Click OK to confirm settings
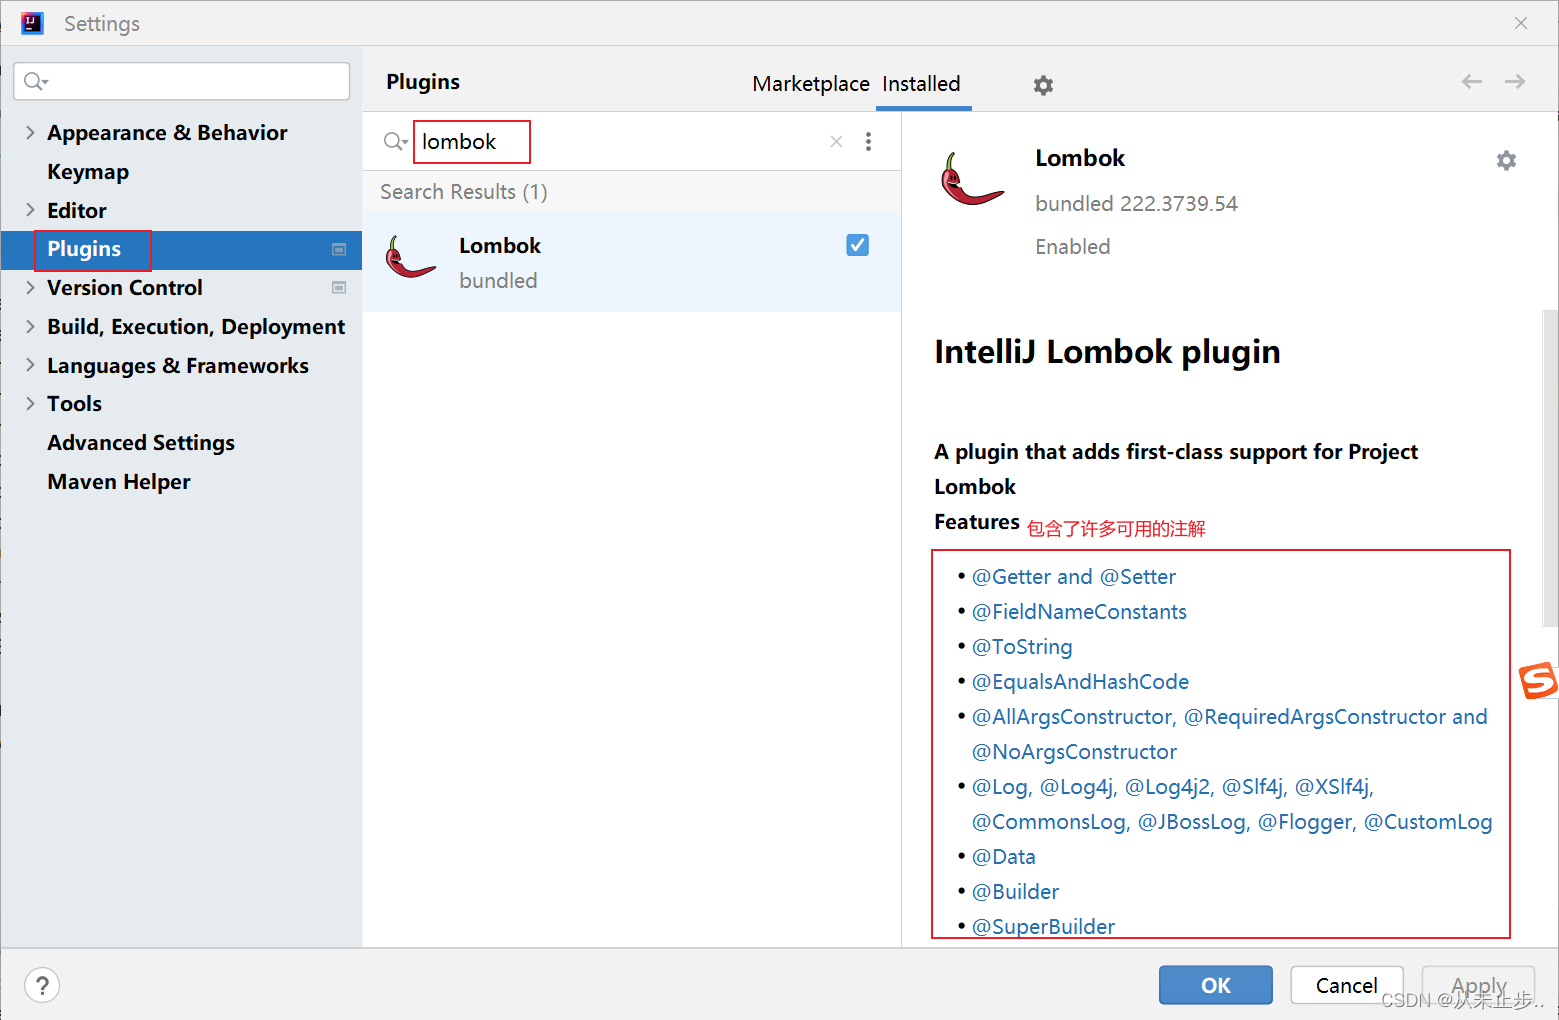The height and width of the screenshot is (1020, 1559). (x=1216, y=985)
